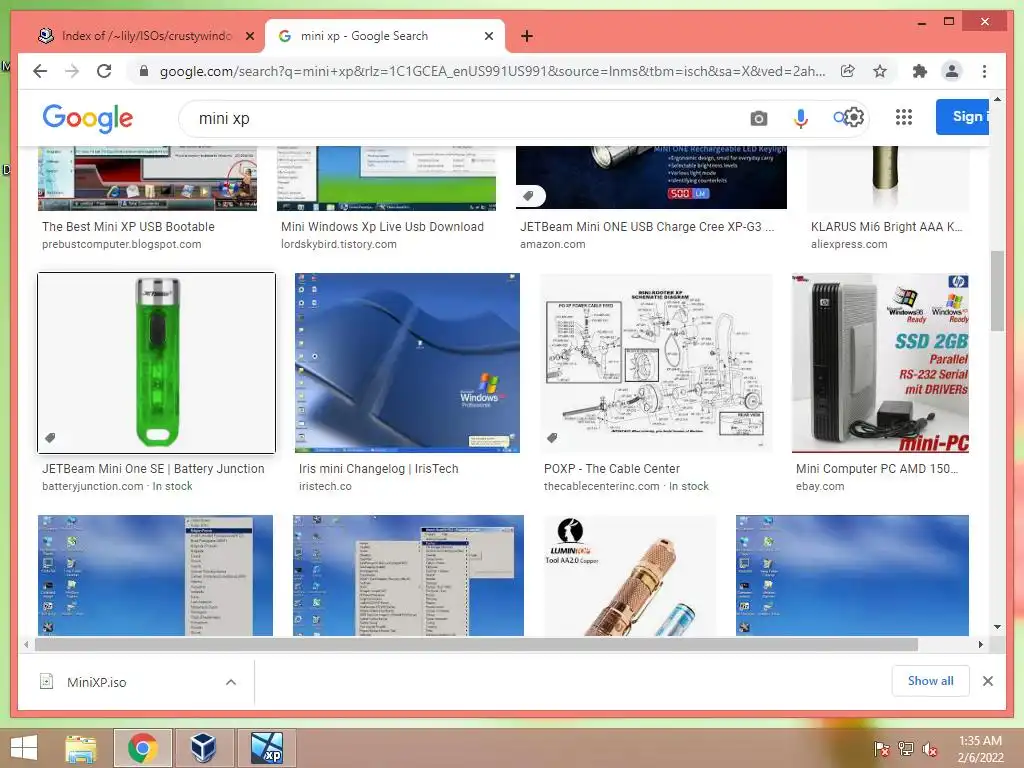This screenshot has width=1024, height=768.
Task: Open Iris mini Changelog | IrisTech link
Action: tap(379, 468)
